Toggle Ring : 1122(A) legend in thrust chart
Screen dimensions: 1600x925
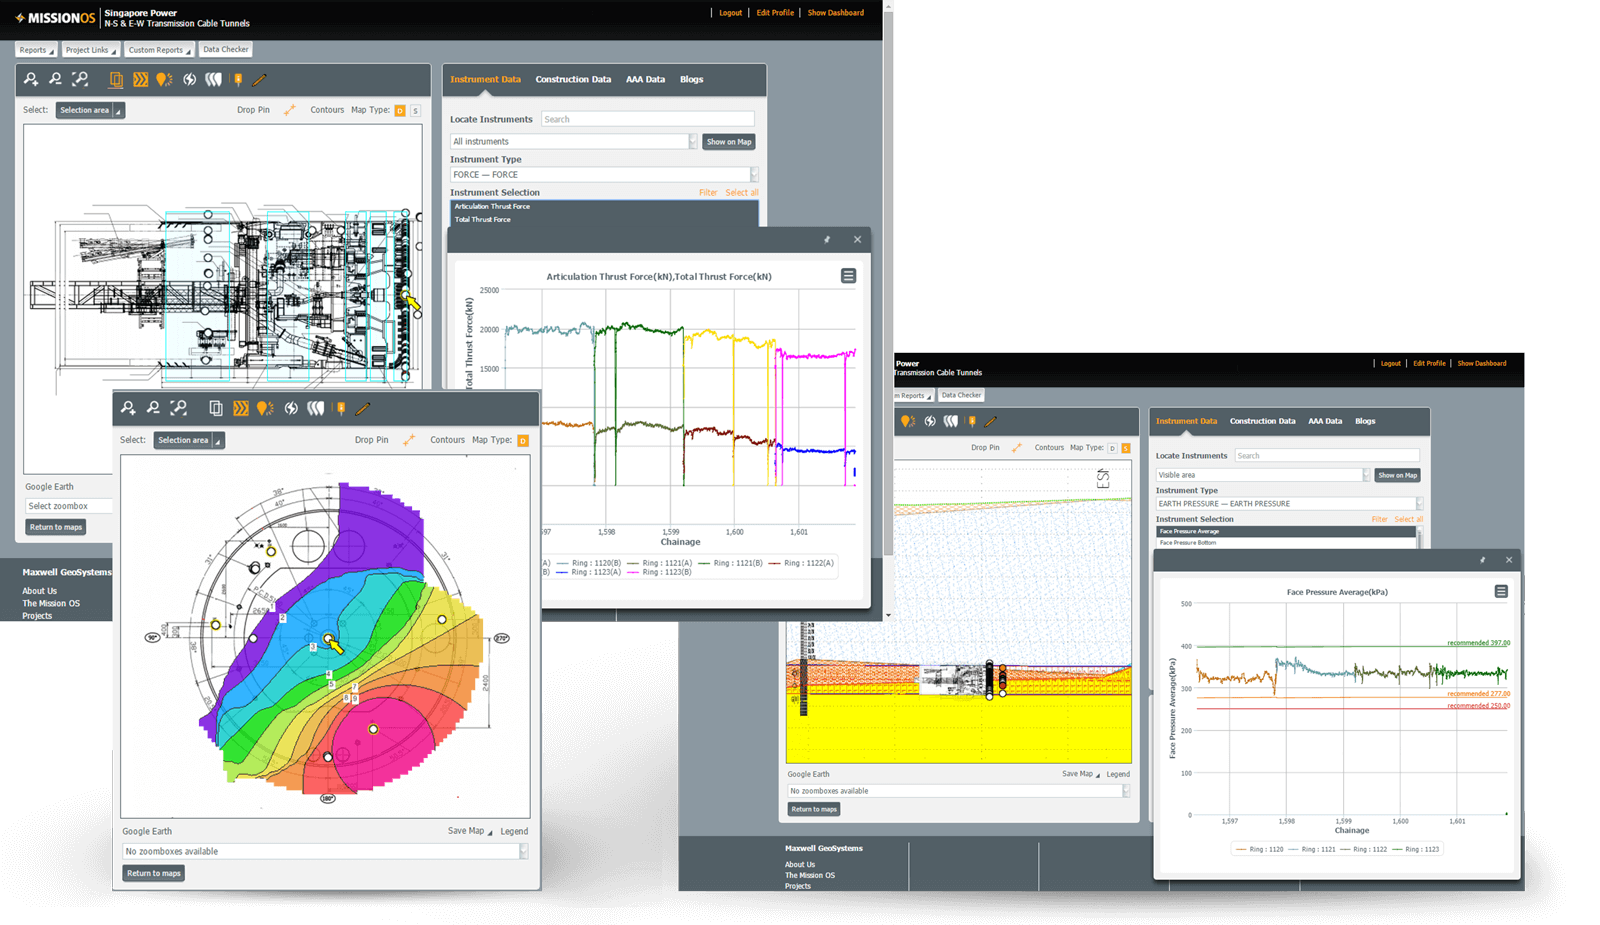801,563
